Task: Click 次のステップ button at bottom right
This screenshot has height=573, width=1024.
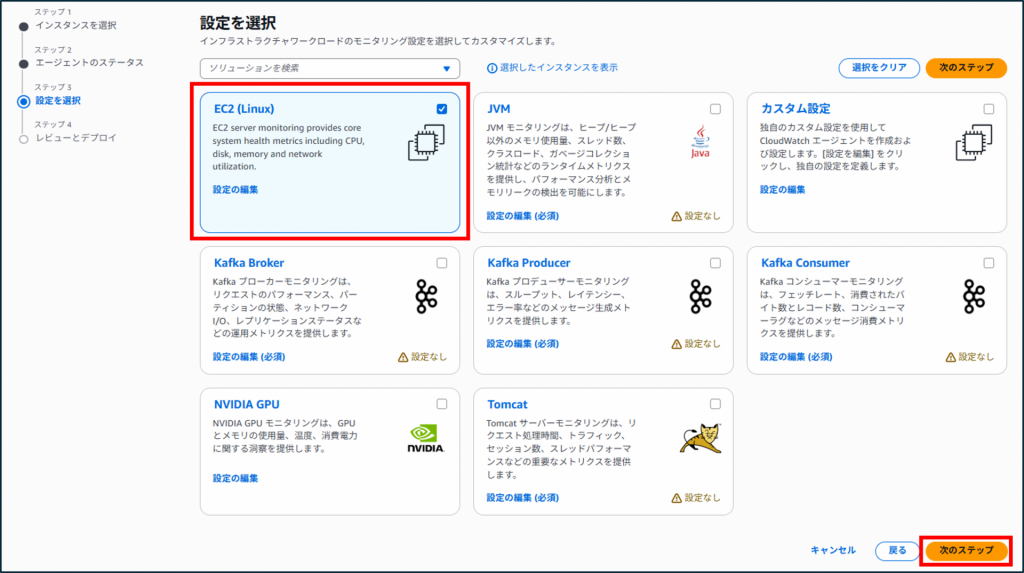Action: 966,550
